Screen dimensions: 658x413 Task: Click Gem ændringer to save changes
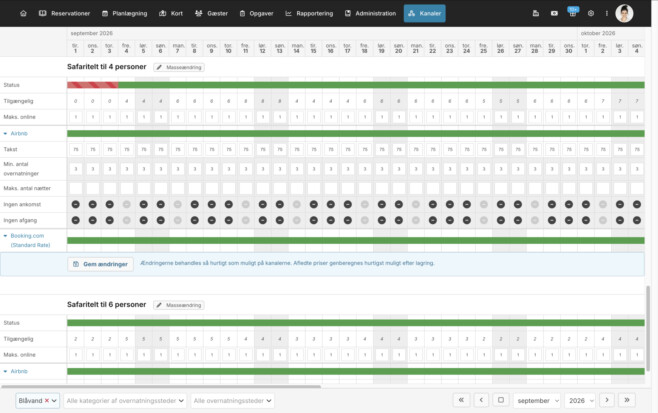coord(100,264)
